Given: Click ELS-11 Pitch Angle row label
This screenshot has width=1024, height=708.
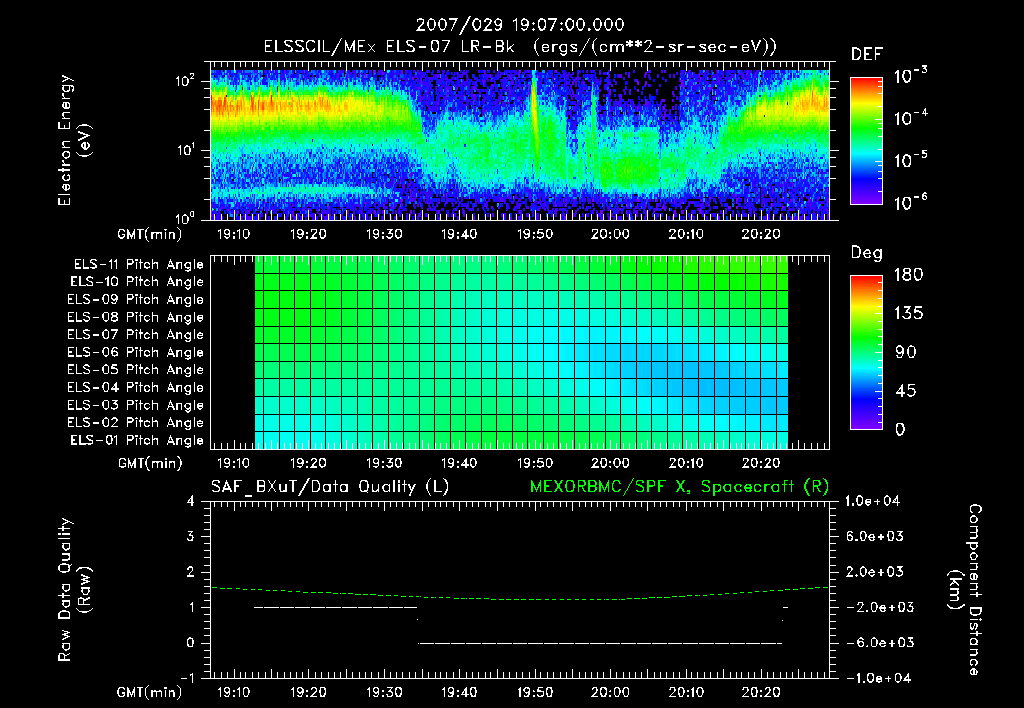Looking at the screenshot, I should pos(138,265).
